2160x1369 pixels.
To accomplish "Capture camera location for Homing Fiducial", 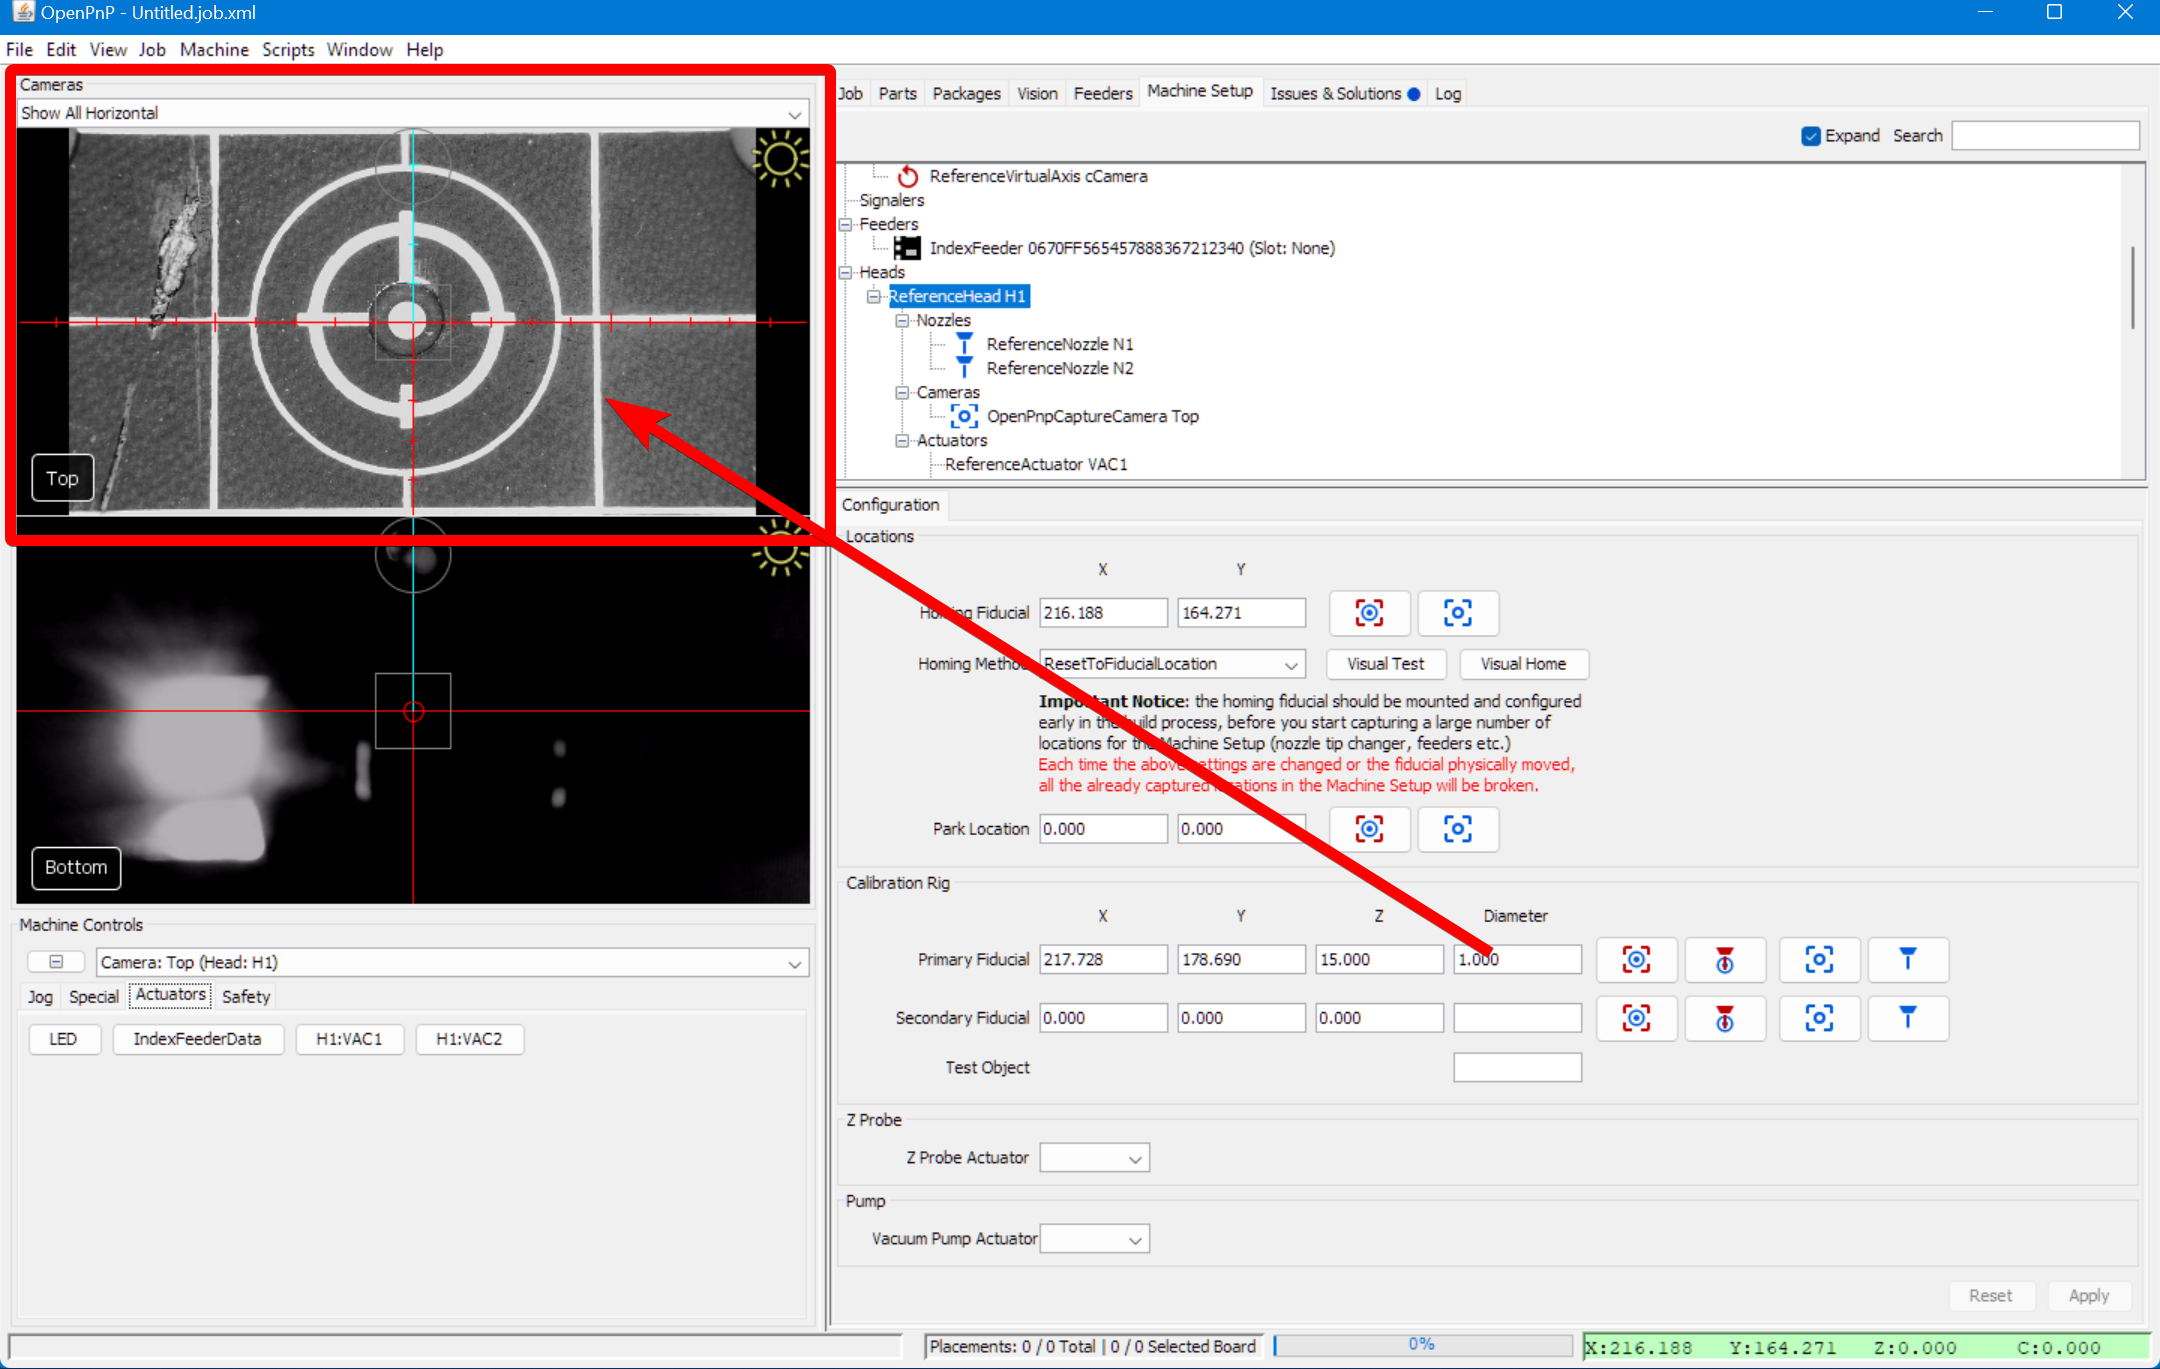I will pyautogui.click(x=1369, y=613).
